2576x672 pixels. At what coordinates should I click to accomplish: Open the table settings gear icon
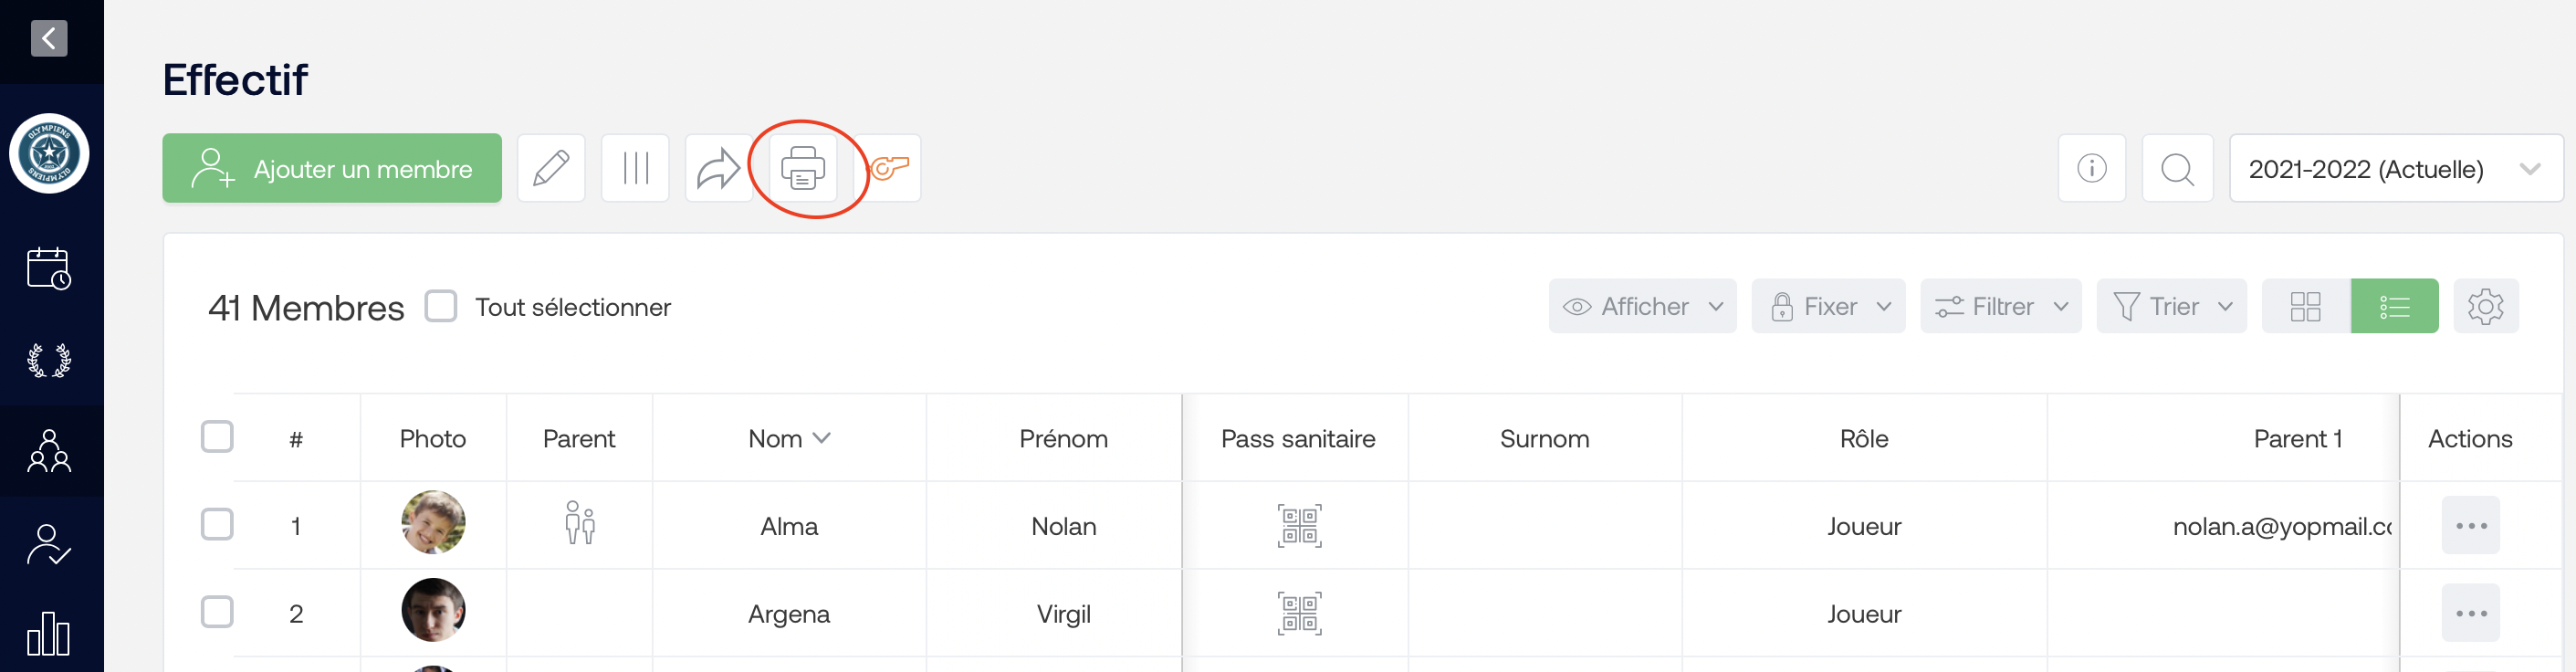(2485, 306)
